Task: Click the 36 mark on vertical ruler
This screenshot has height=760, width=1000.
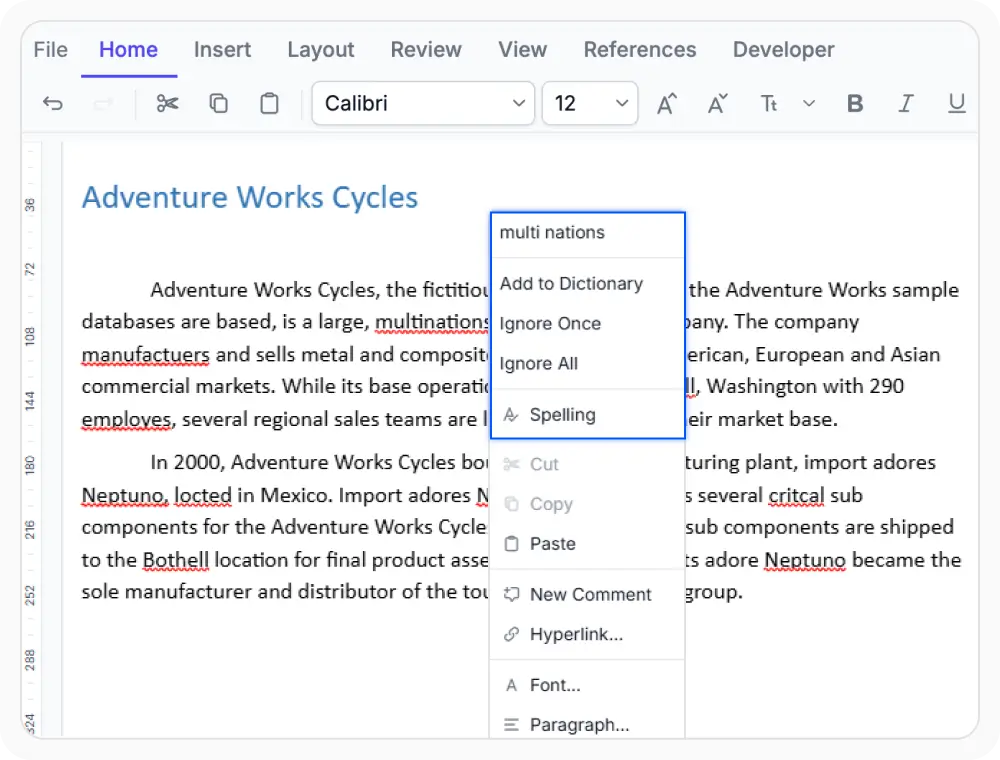Action: (x=30, y=205)
